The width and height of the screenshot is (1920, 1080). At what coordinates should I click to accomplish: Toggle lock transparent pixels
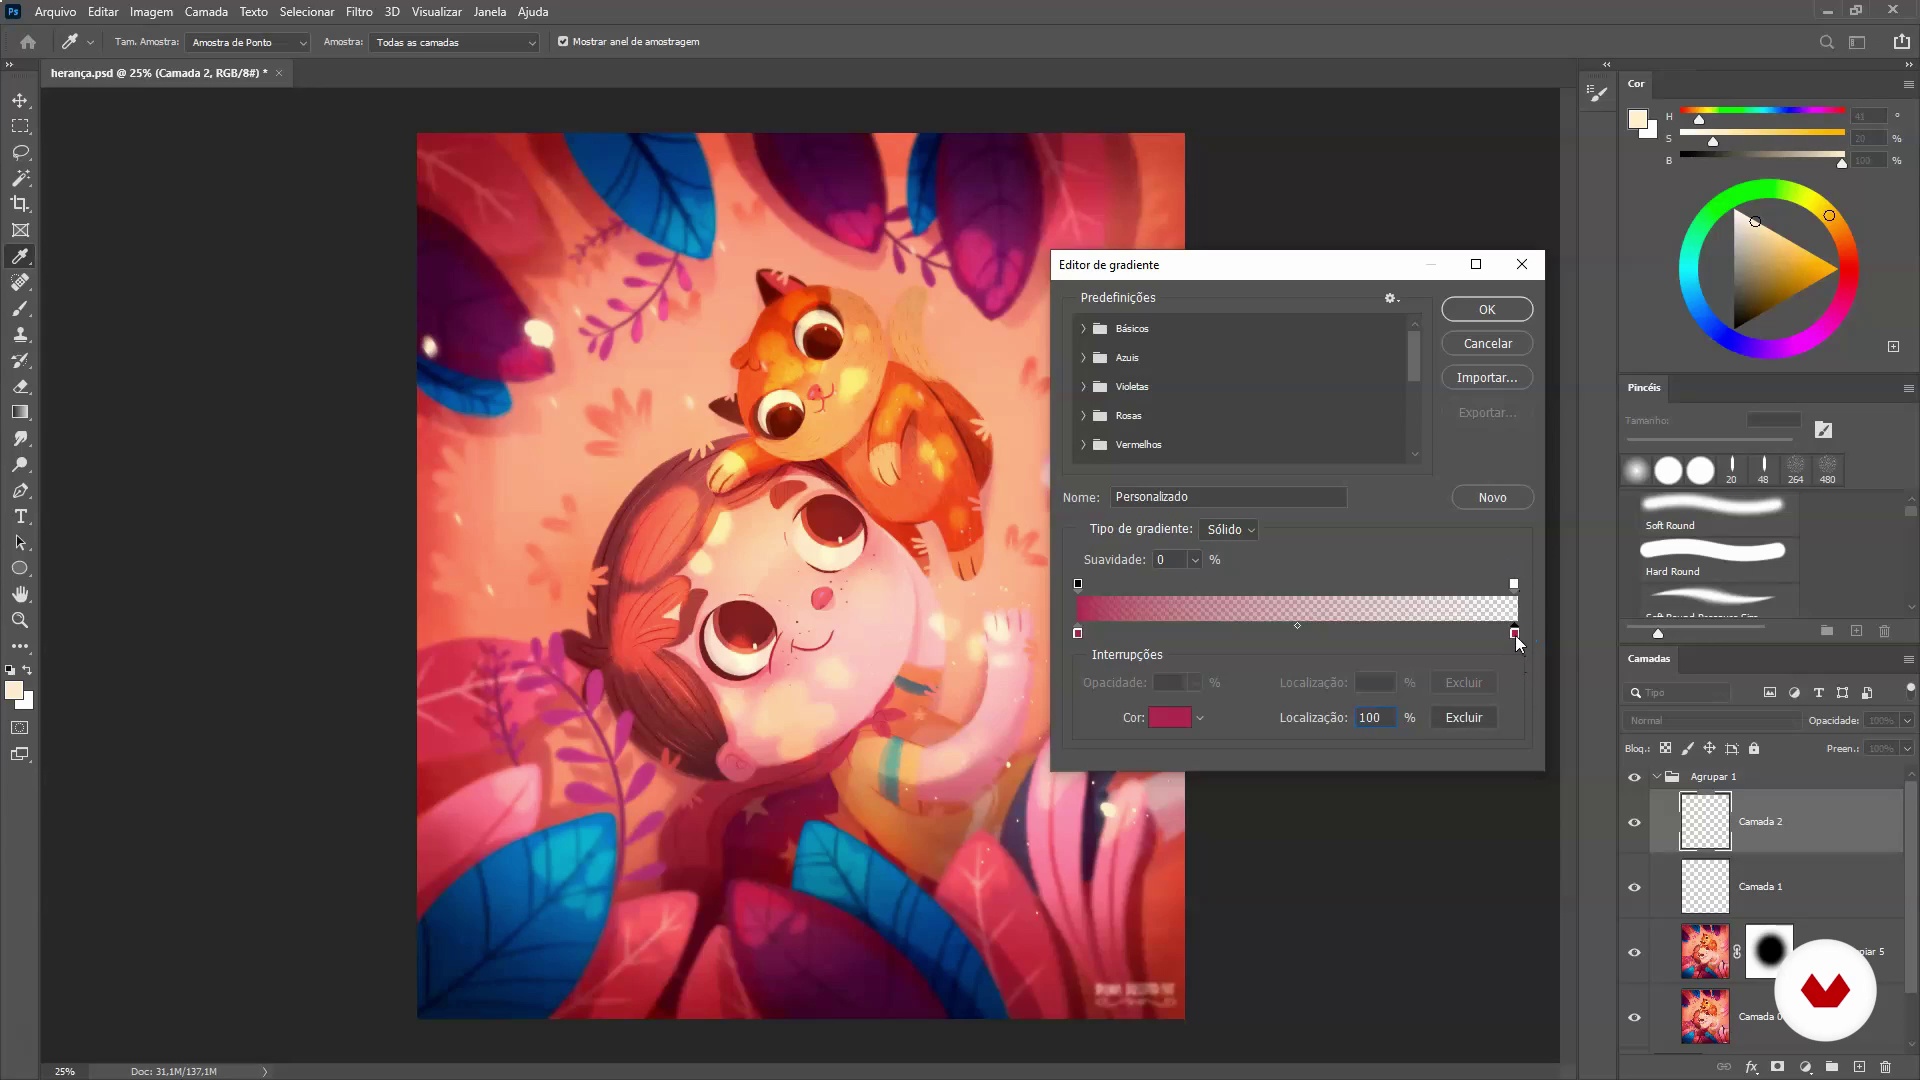[x=1665, y=748]
